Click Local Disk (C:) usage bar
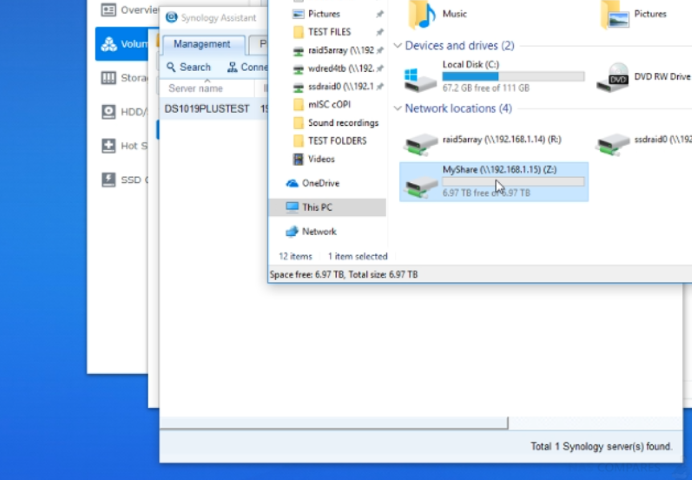This screenshot has height=480, width=692. [x=513, y=76]
